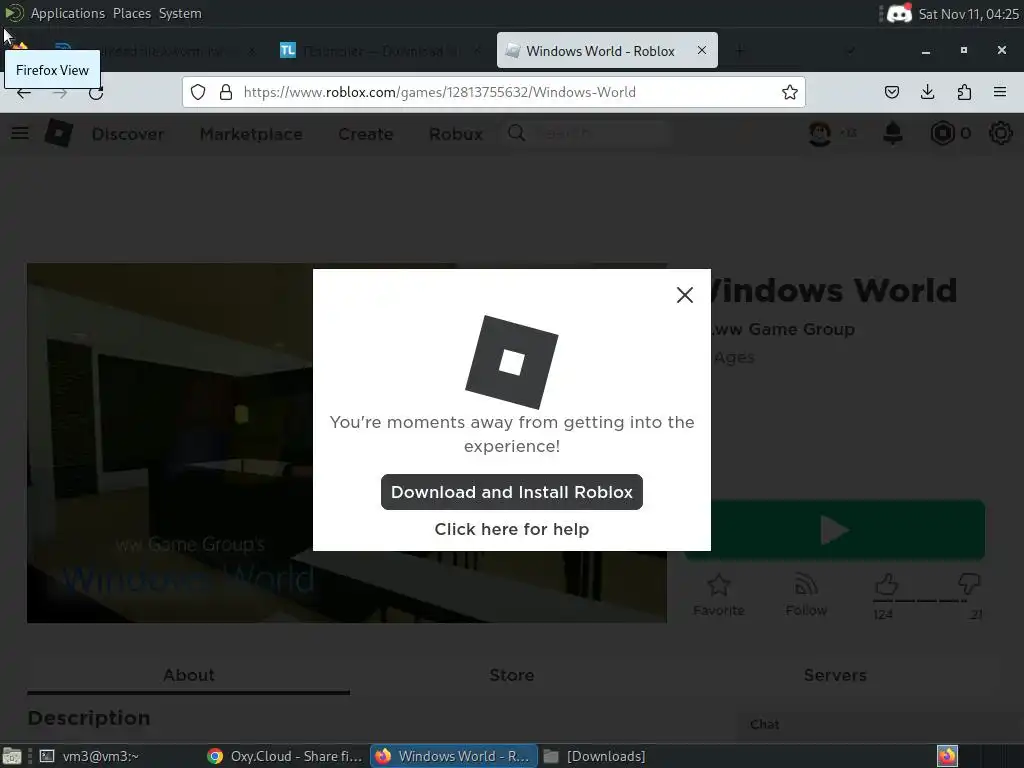Open the Discover page
Screen dimensions: 1024x768
click(x=127, y=134)
